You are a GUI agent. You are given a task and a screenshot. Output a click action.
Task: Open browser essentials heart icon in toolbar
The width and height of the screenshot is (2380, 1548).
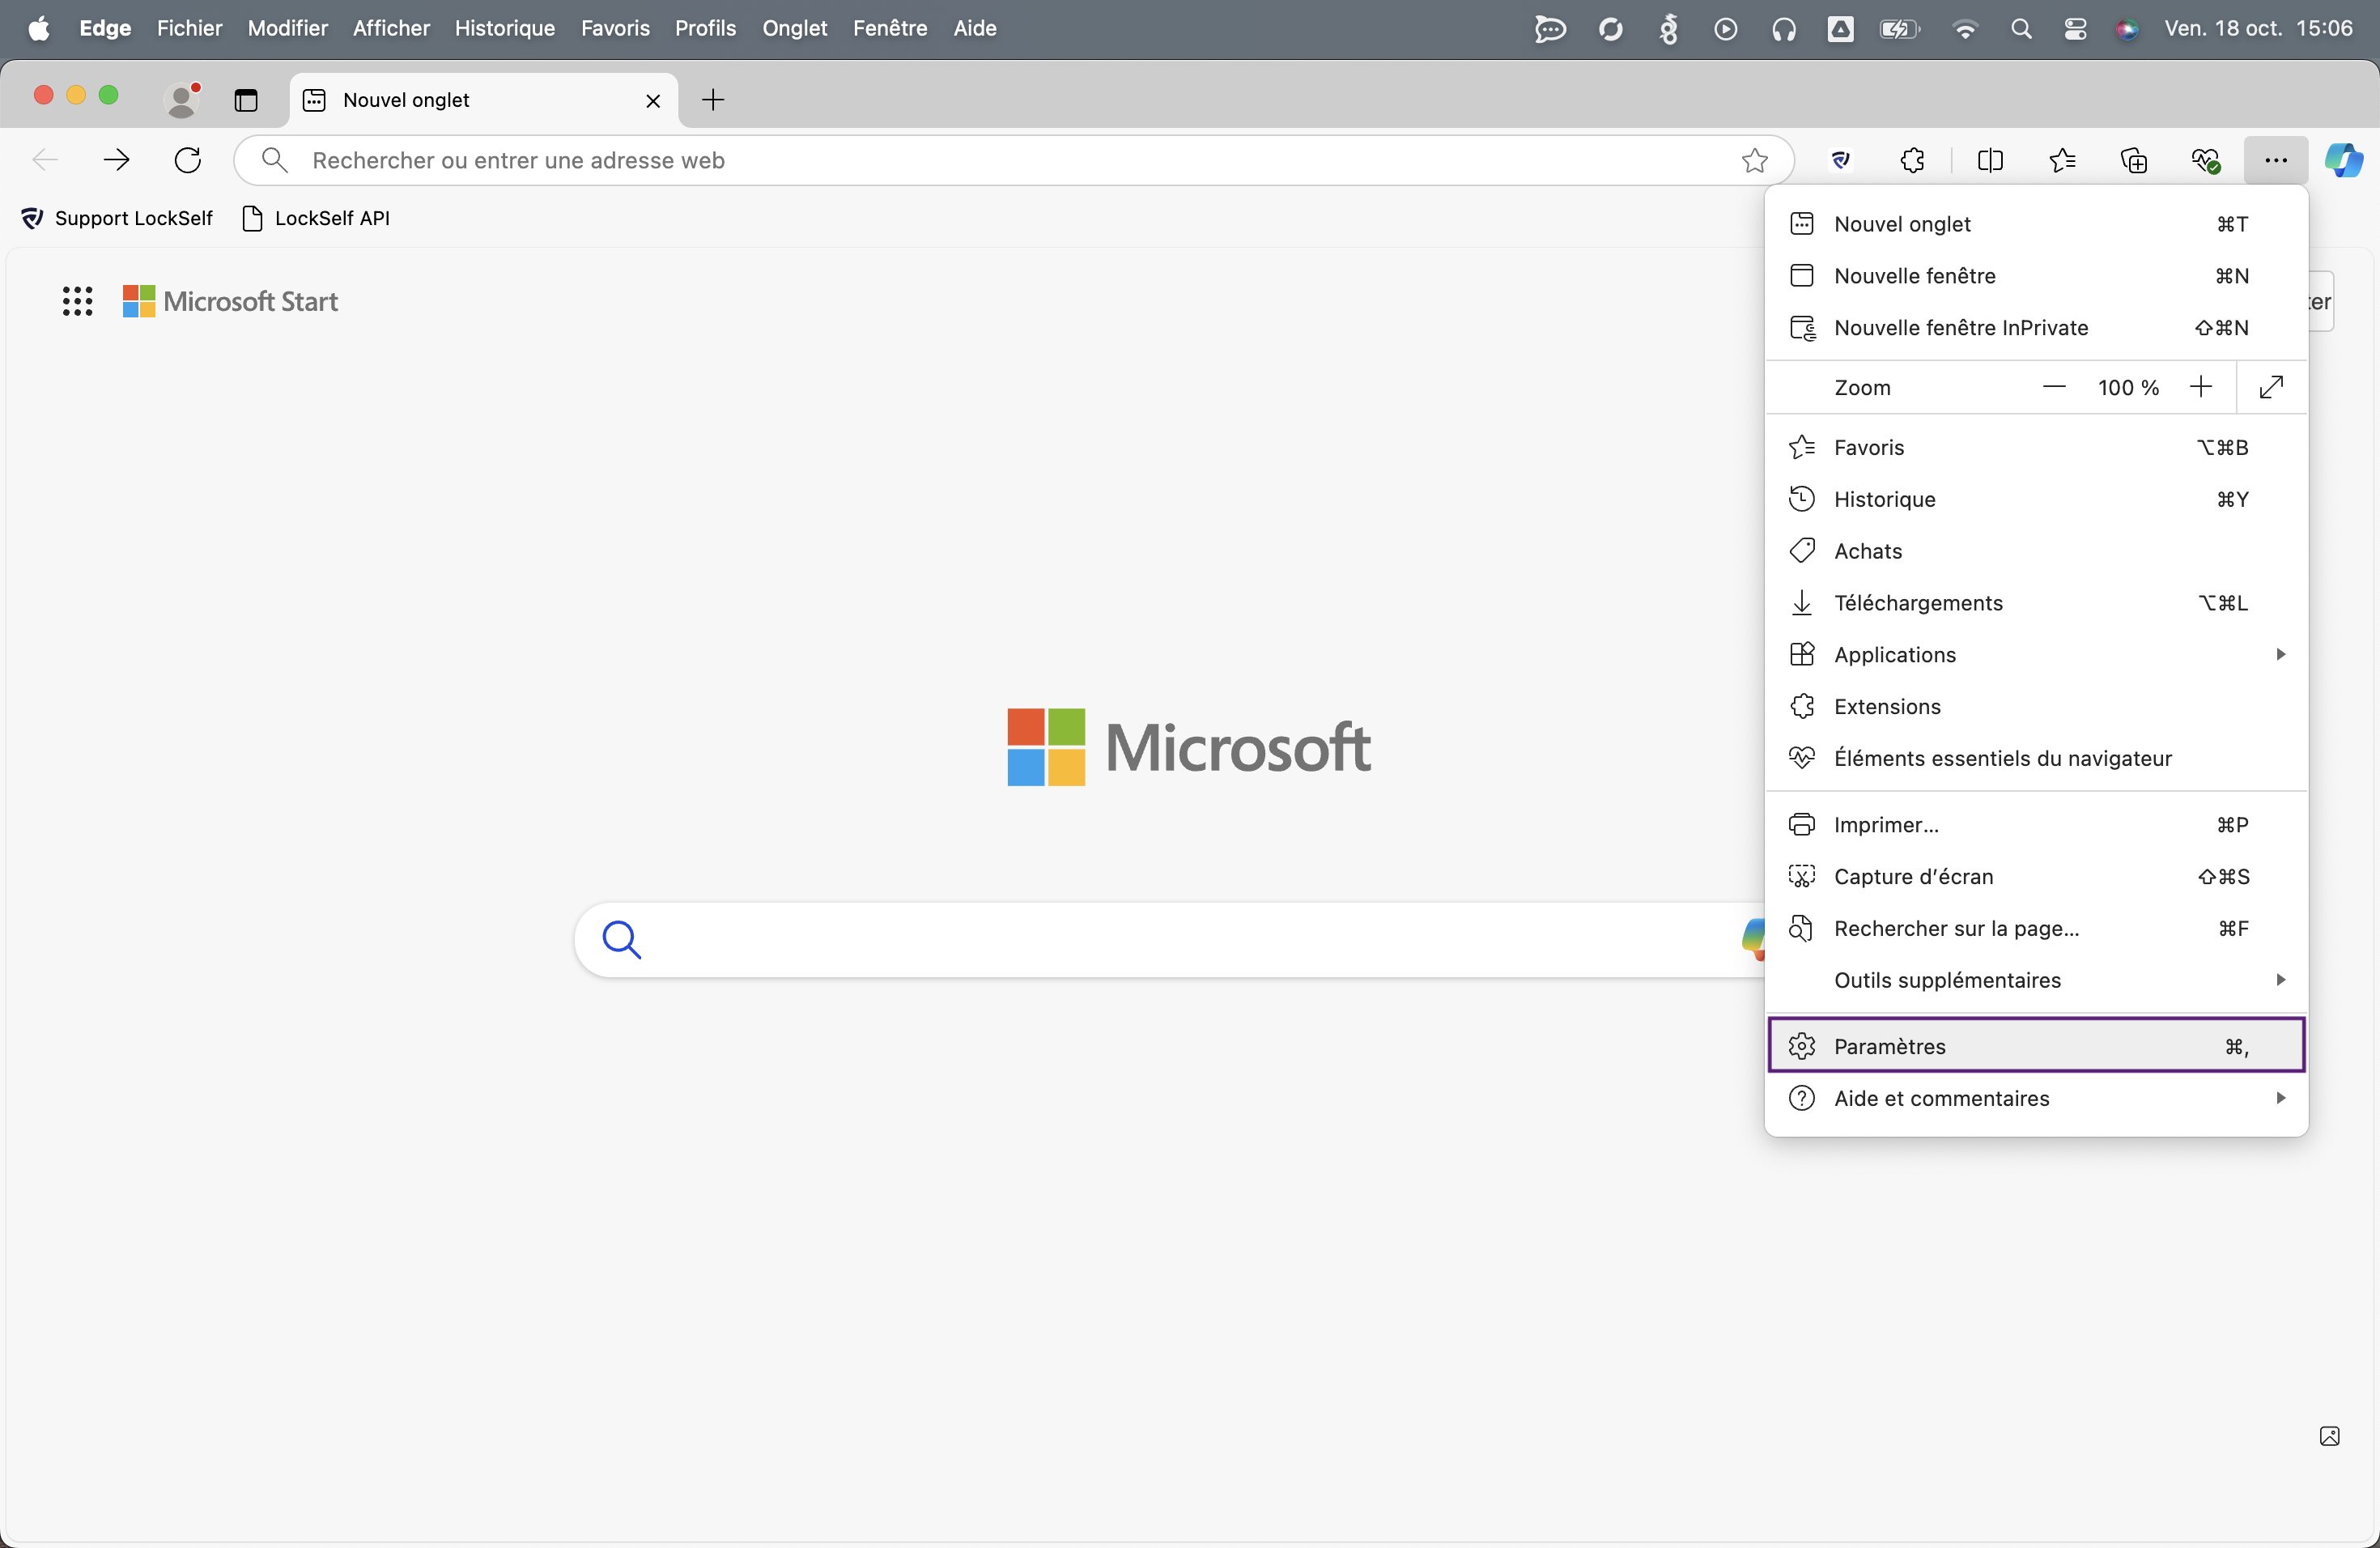pos(2205,160)
